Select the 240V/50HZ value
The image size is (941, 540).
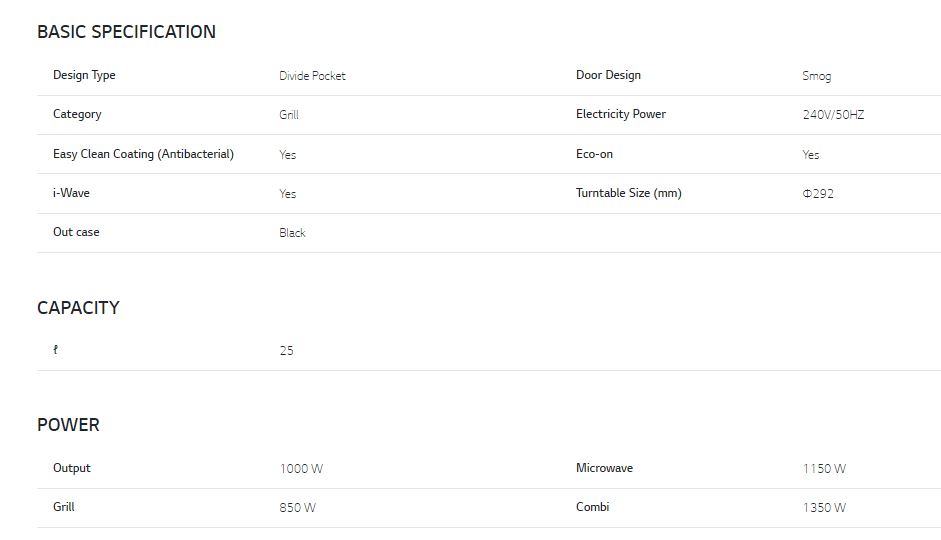(833, 115)
